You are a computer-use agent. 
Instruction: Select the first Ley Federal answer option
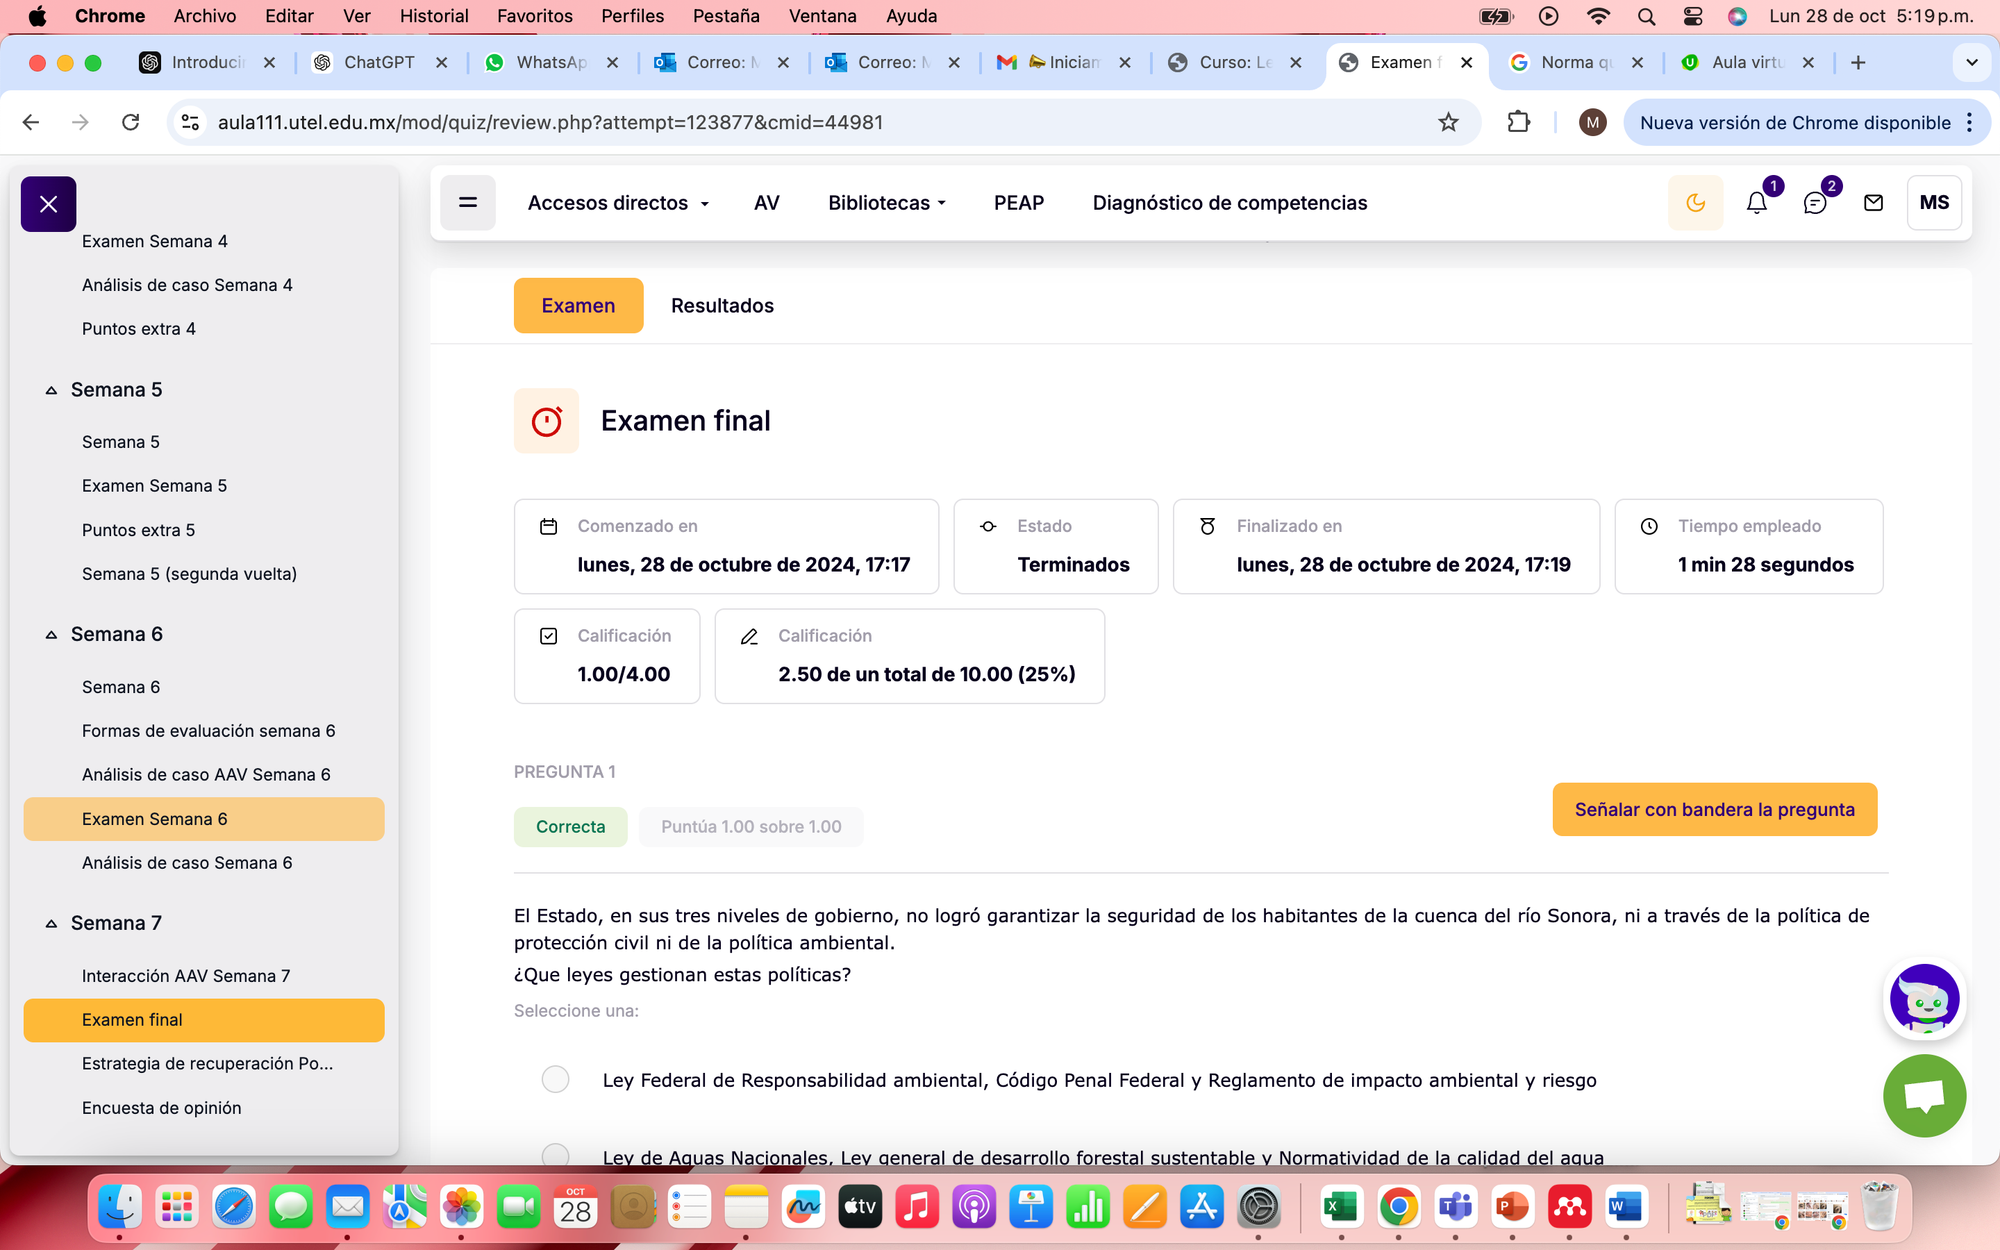click(x=555, y=1079)
